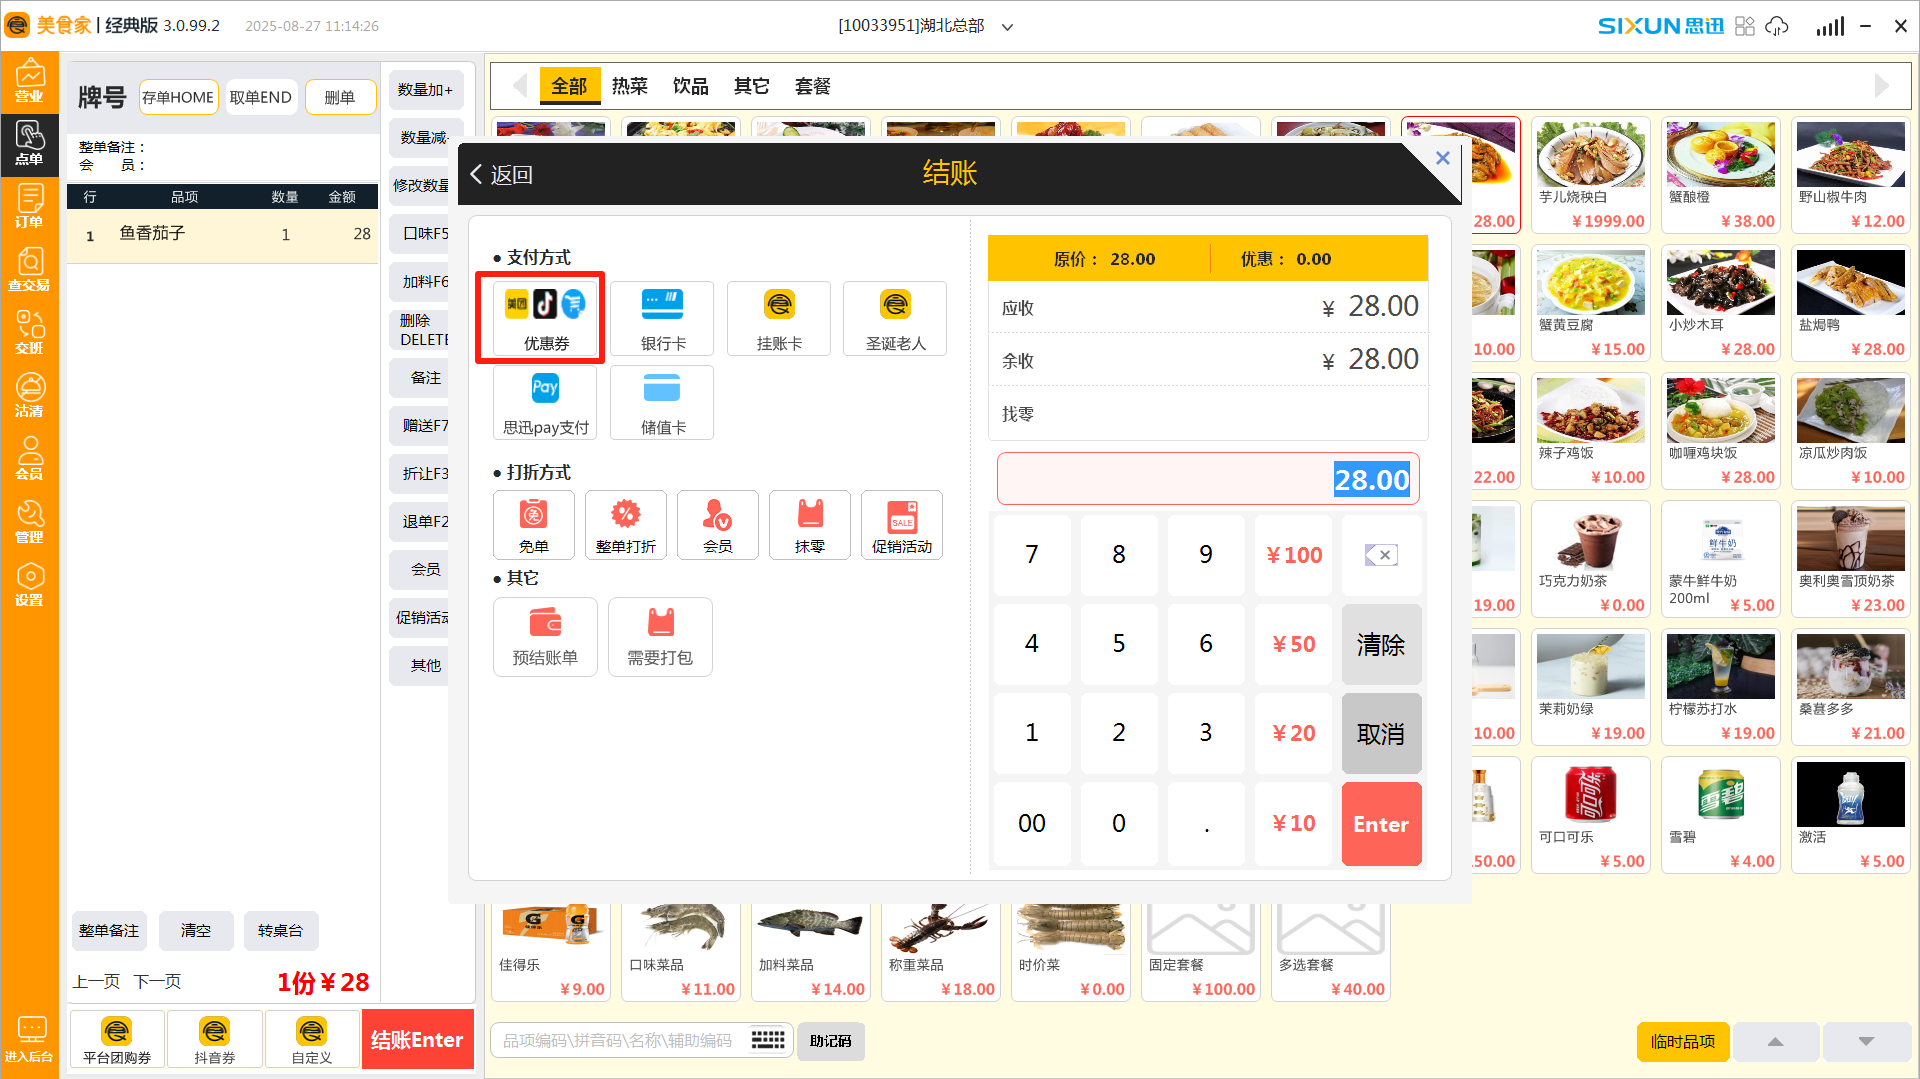
Task: Apply 免单 free-order discount
Action: (x=533, y=525)
